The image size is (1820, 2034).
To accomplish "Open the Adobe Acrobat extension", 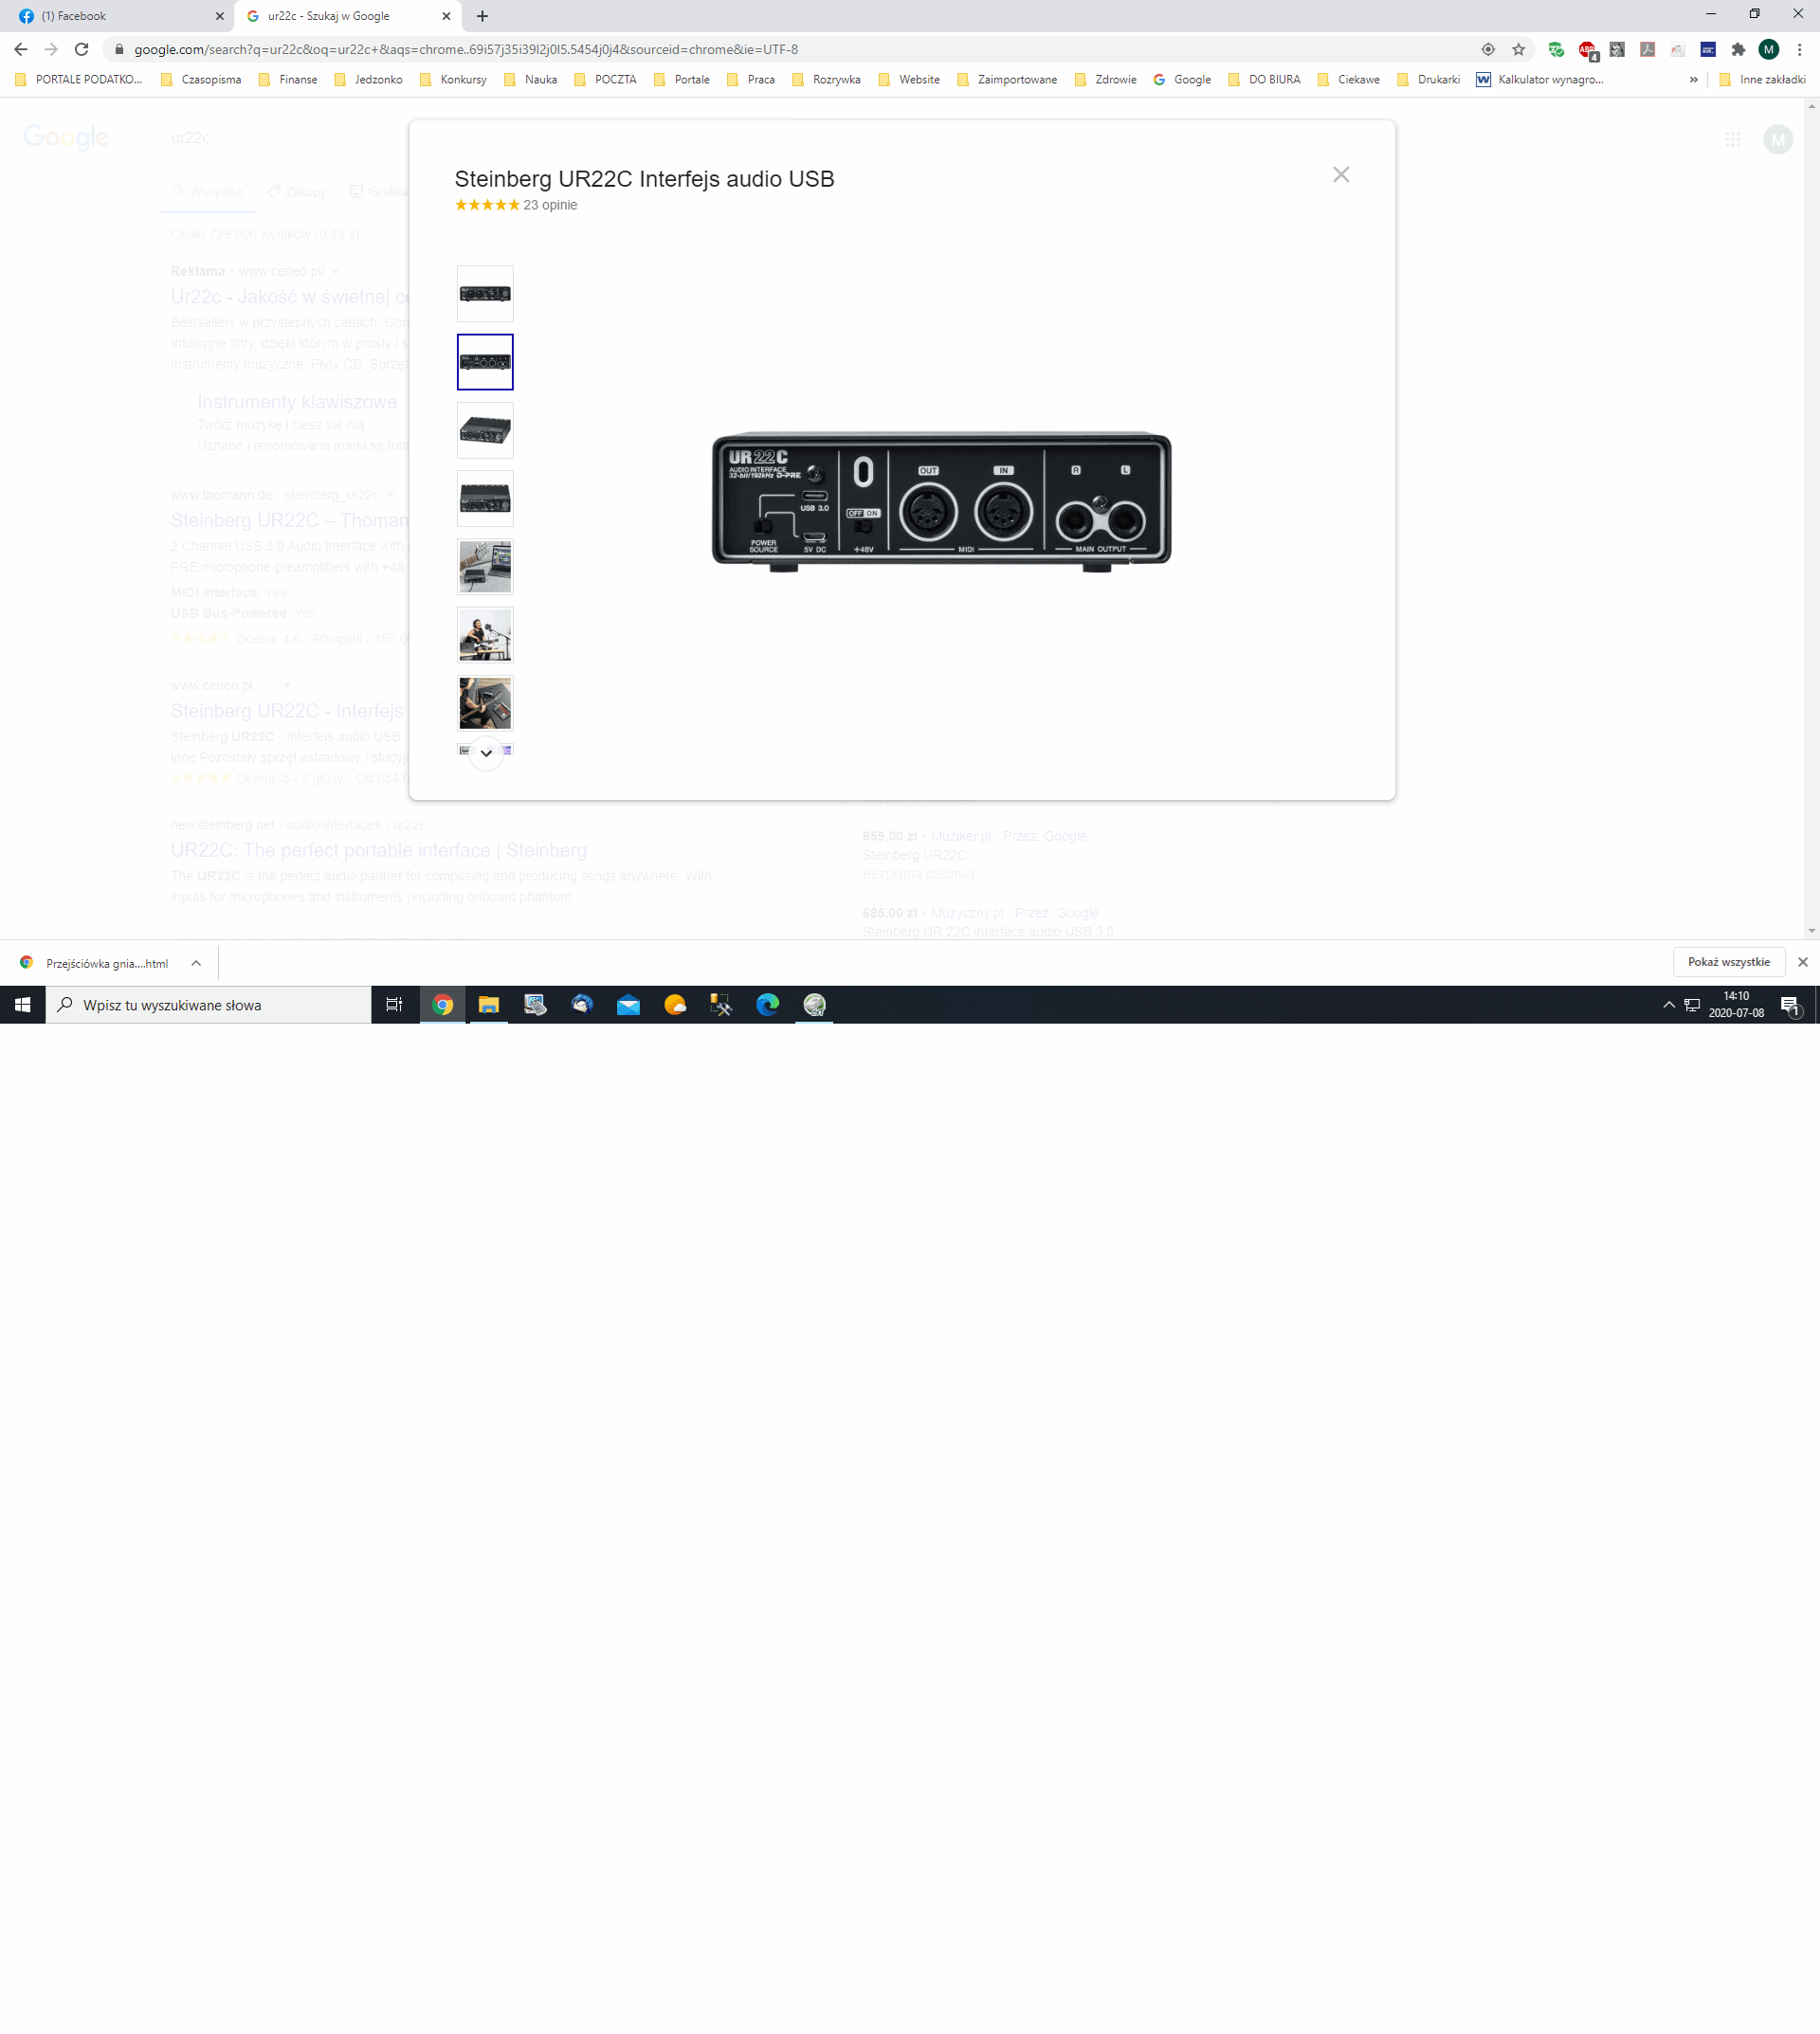I will tap(1647, 49).
